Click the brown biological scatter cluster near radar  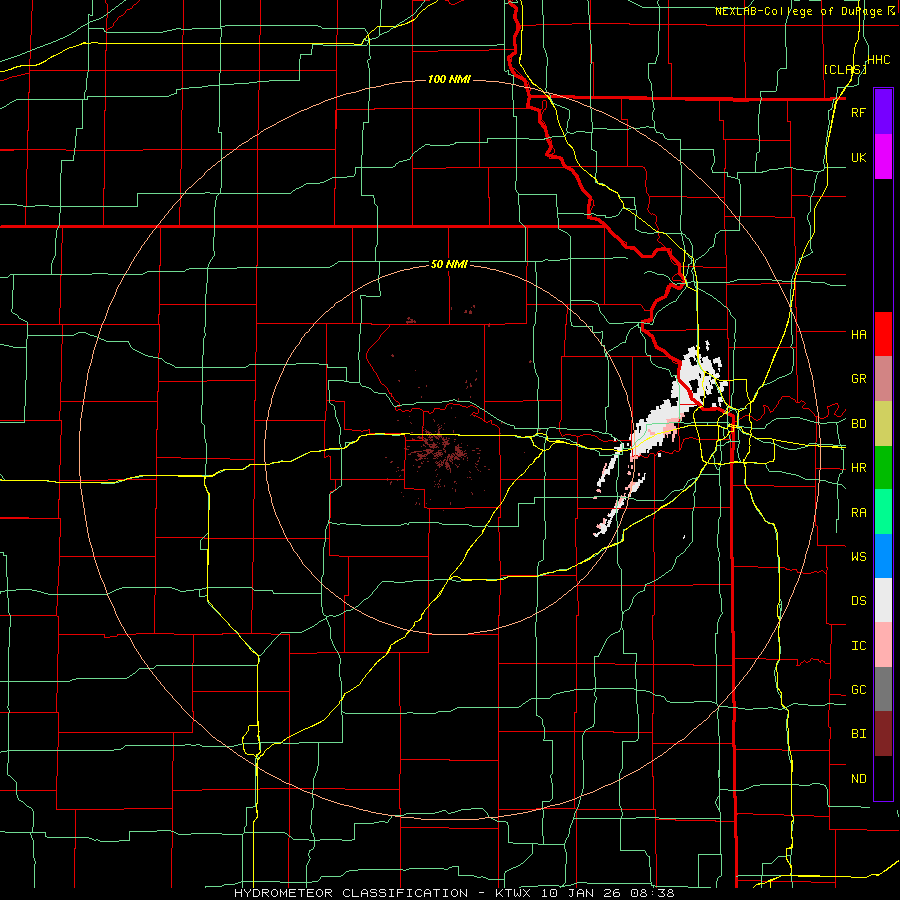point(443,451)
